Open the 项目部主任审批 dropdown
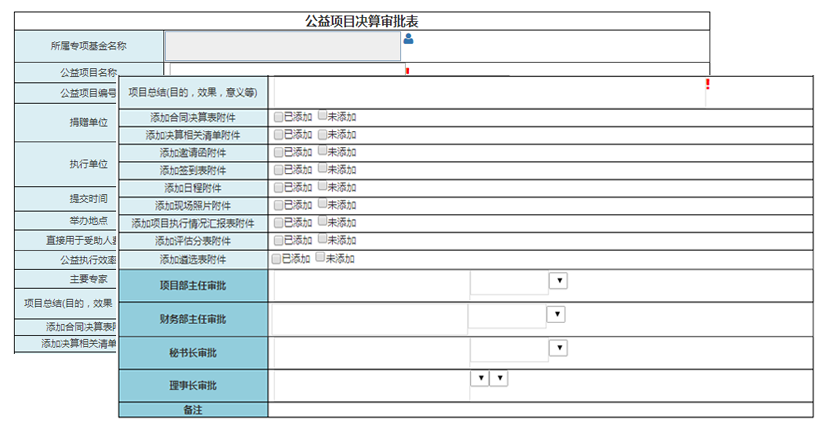Image resolution: width=827 pixels, height=421 pixels. (558, 281)
